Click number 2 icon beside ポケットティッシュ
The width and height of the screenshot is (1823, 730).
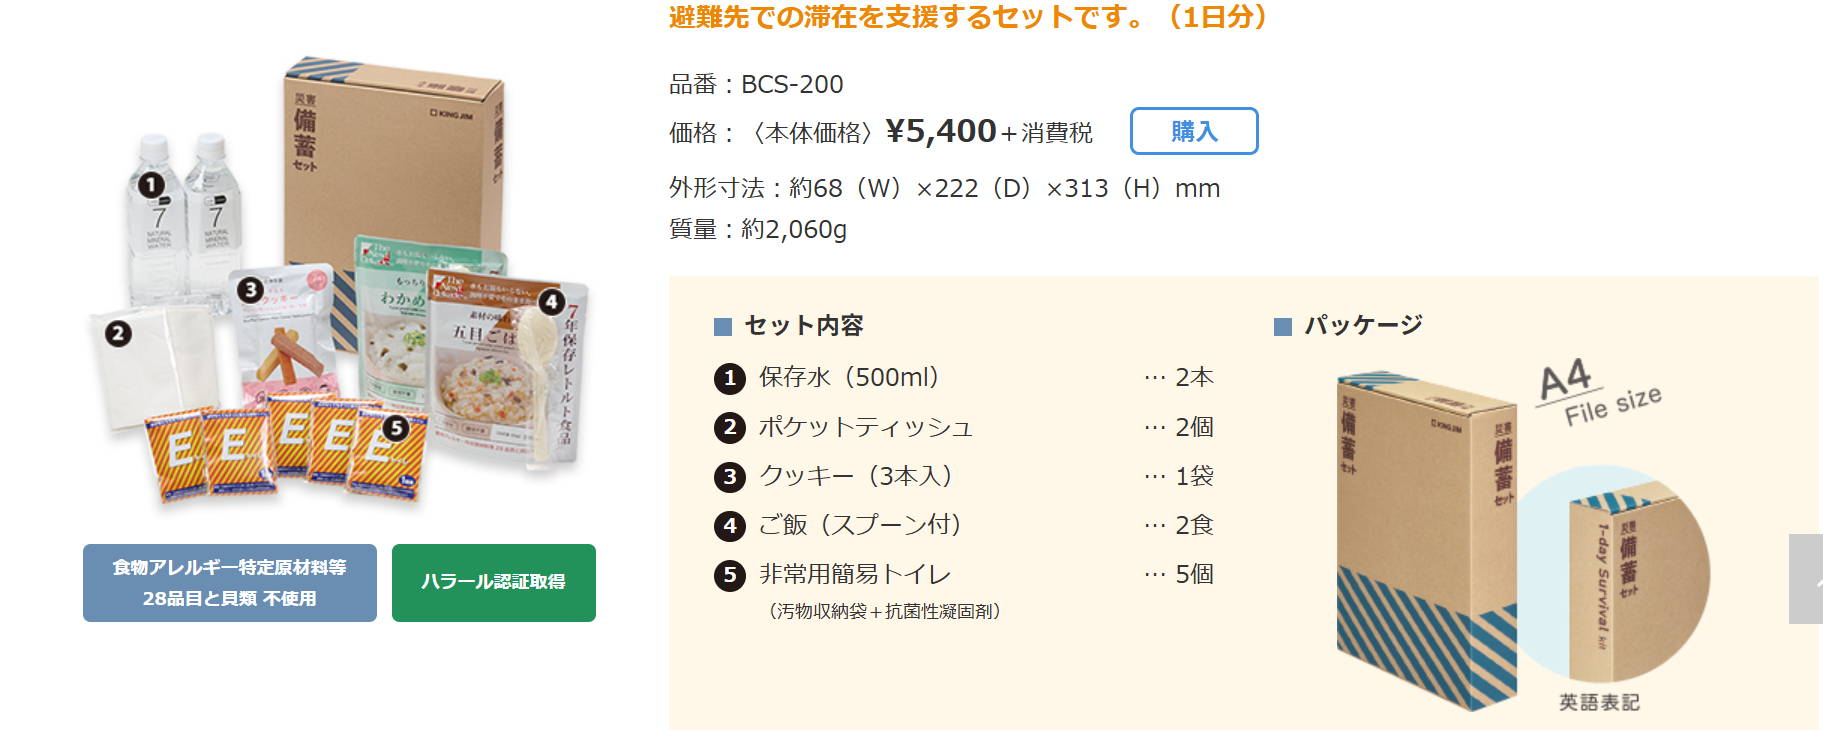730,428
